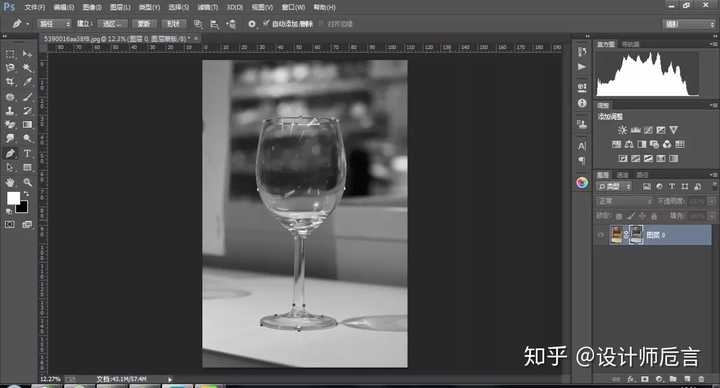Open the Character panel A icon
Image resolution: width=720 pixels, height=388 pixels.
582,146
